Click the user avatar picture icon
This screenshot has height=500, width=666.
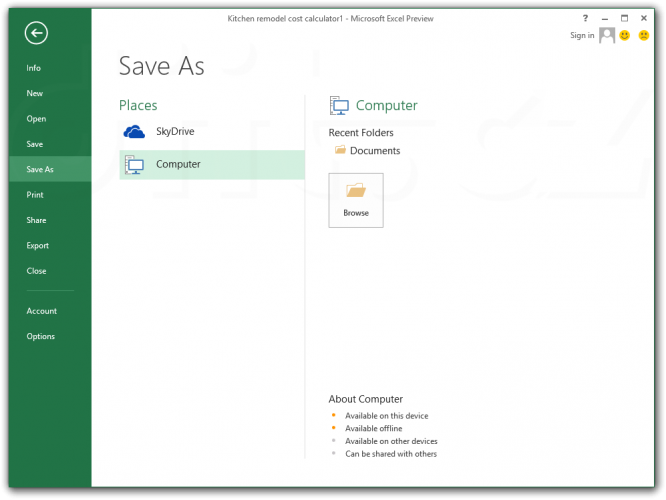pos(607,35)
